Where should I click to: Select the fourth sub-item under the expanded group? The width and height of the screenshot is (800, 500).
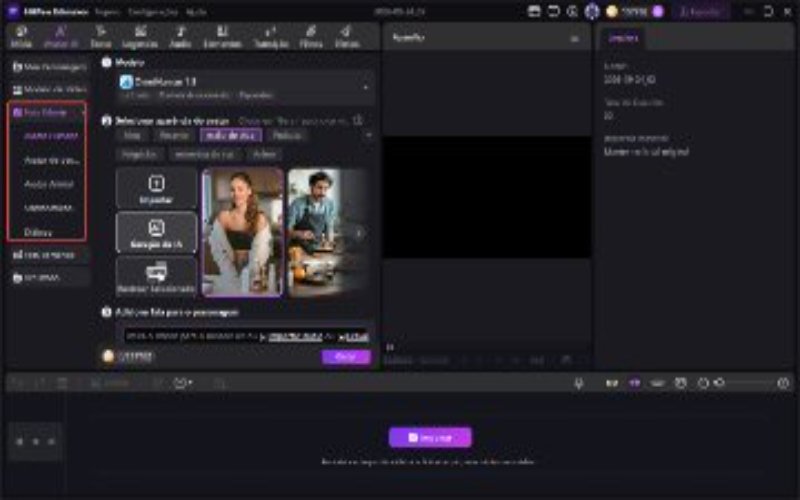point(48,208)
